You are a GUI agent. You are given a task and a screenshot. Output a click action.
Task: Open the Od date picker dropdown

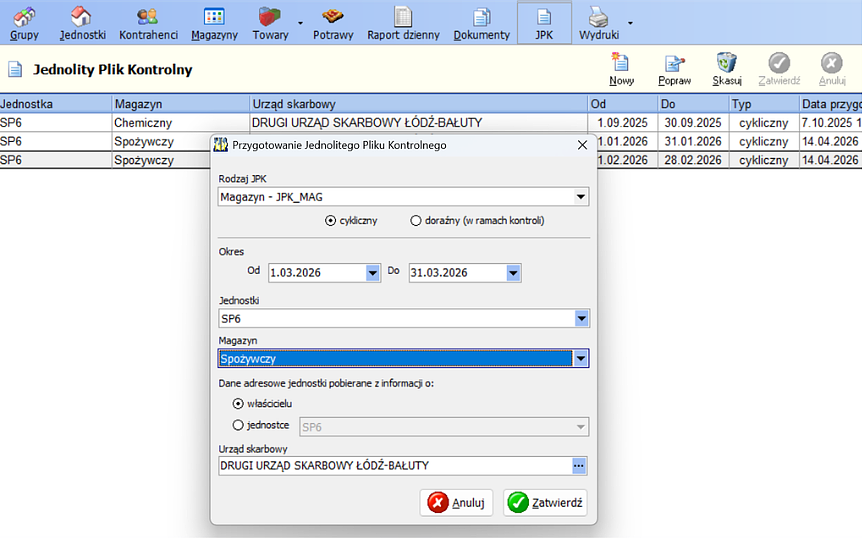[x=373, y=273]
